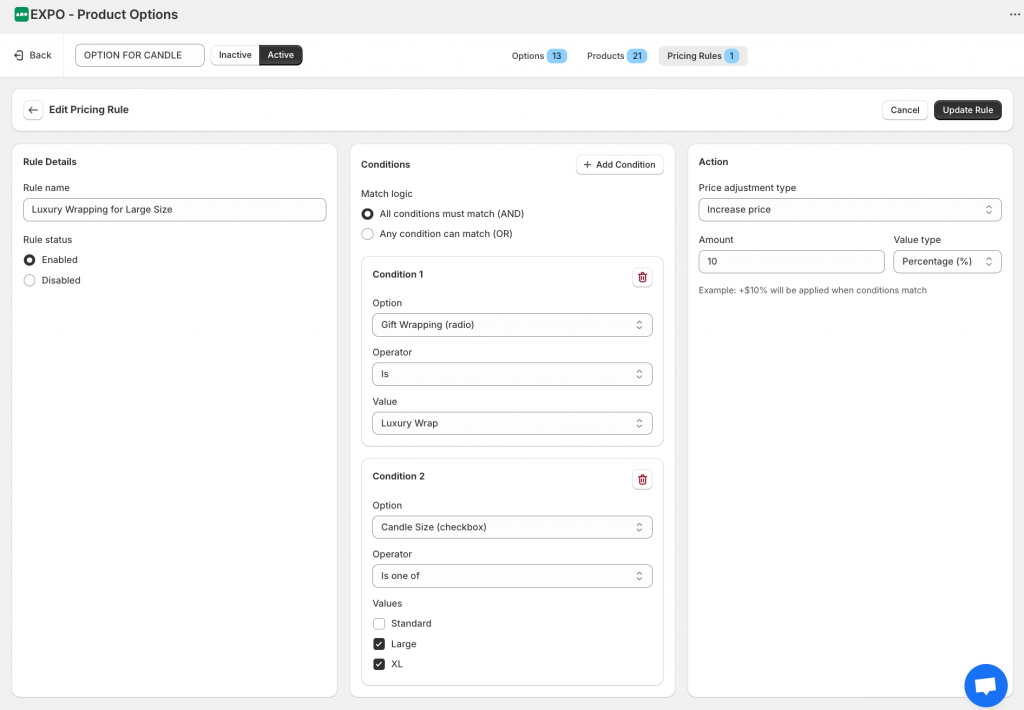
Task: Check the Standard checkbox
Action: coord(379,623)
